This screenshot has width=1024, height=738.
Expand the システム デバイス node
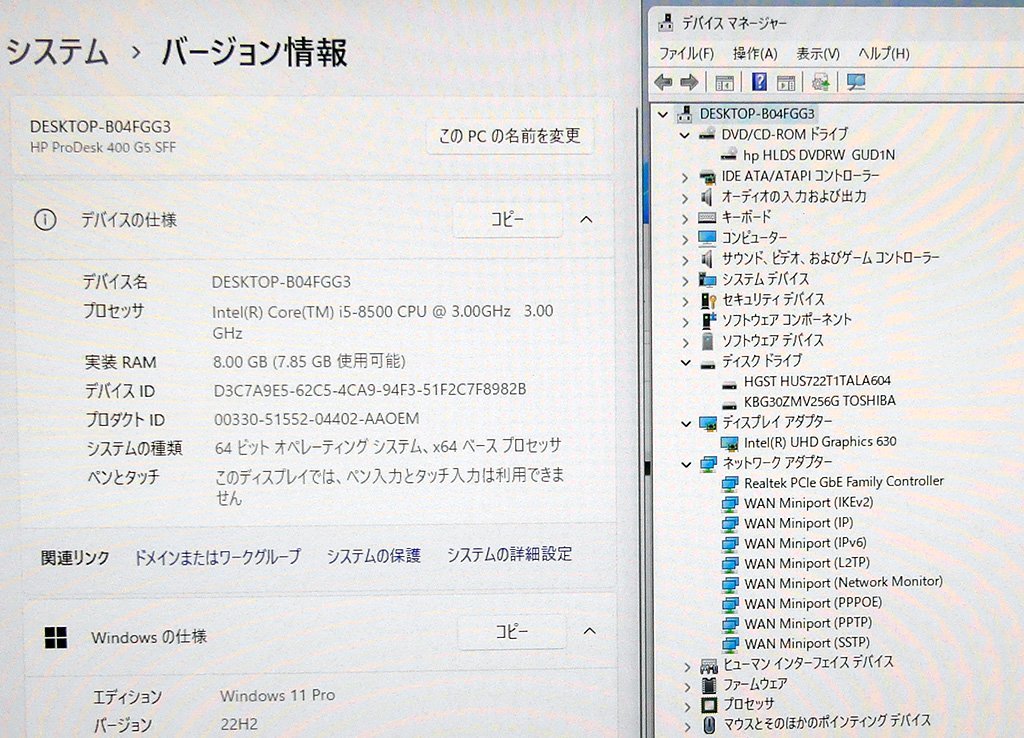(684, 281)
